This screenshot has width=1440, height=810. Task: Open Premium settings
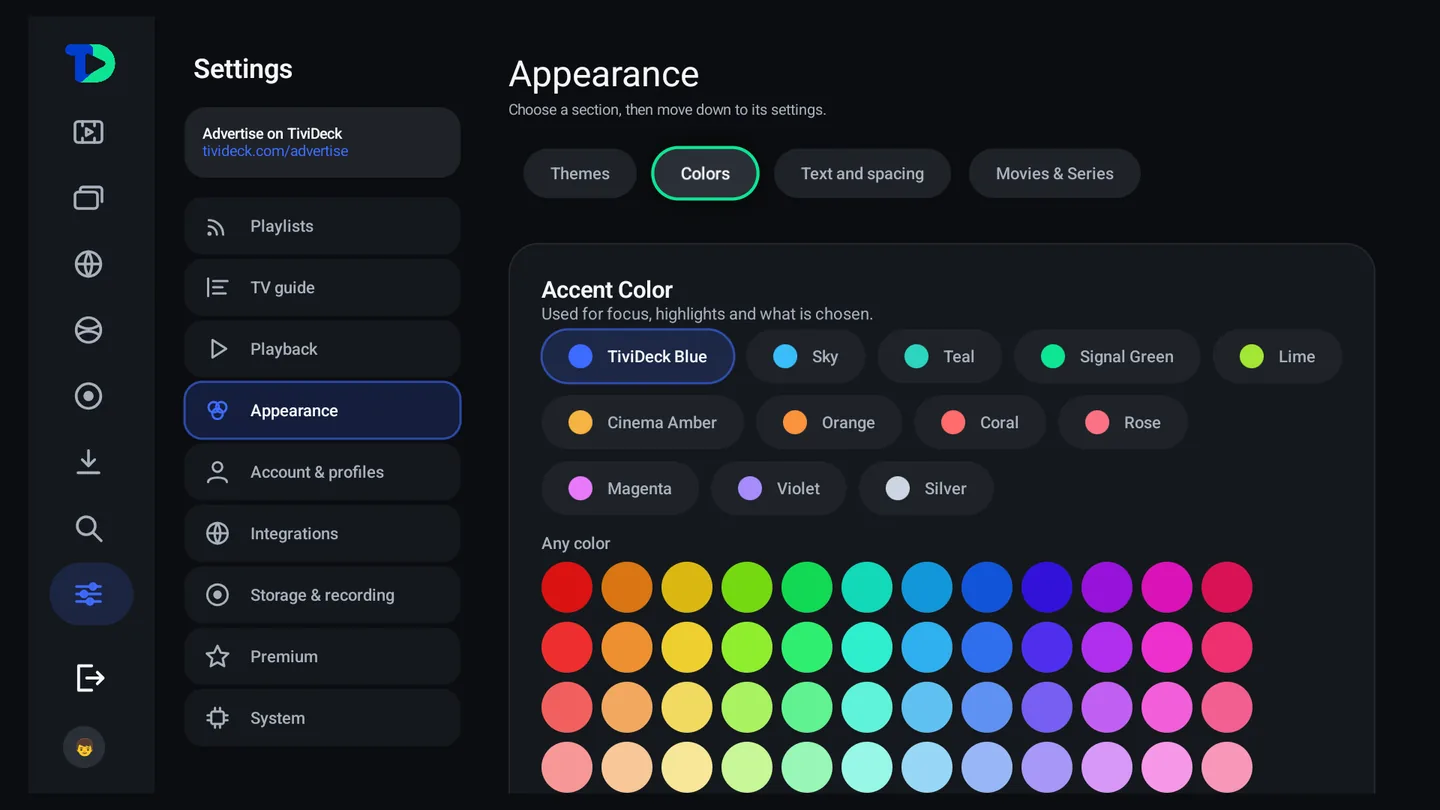click(322, 656)
